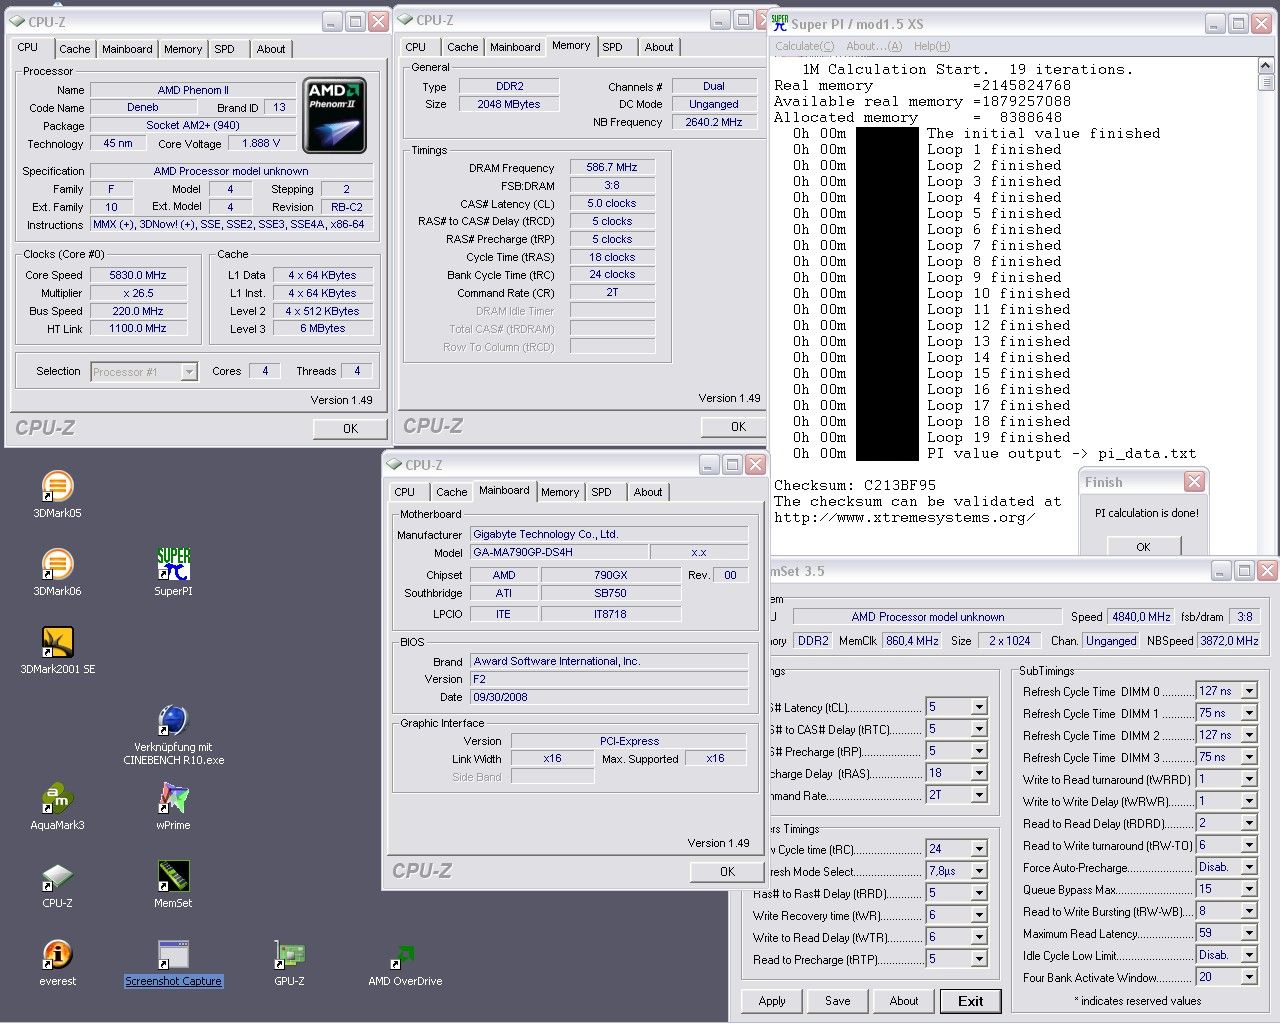
Task: Select About tab in CPU-Z Memory window
Action: click(659, 47)
